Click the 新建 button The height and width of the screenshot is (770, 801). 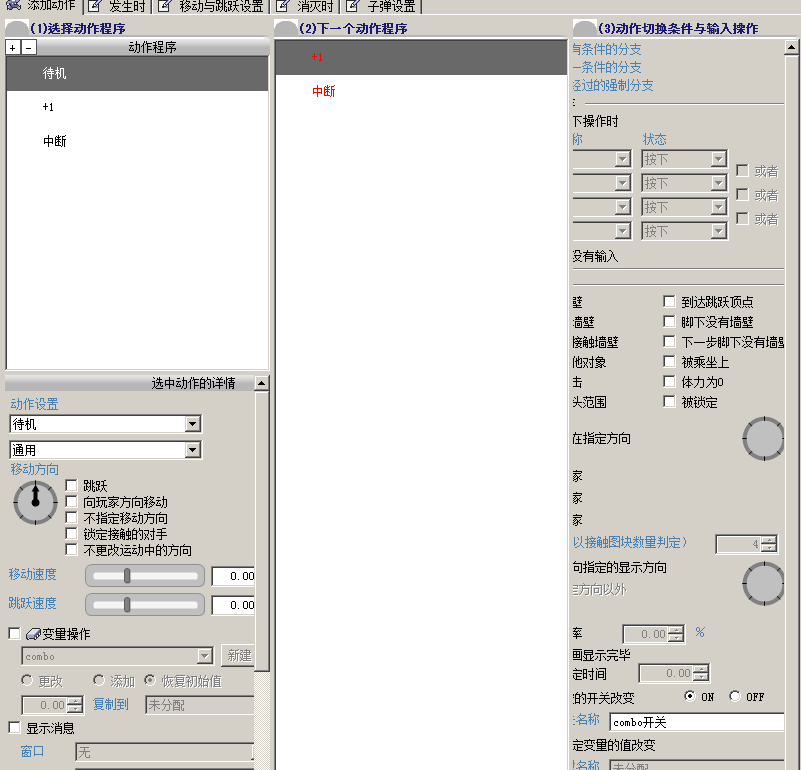[x=238, y=656]
